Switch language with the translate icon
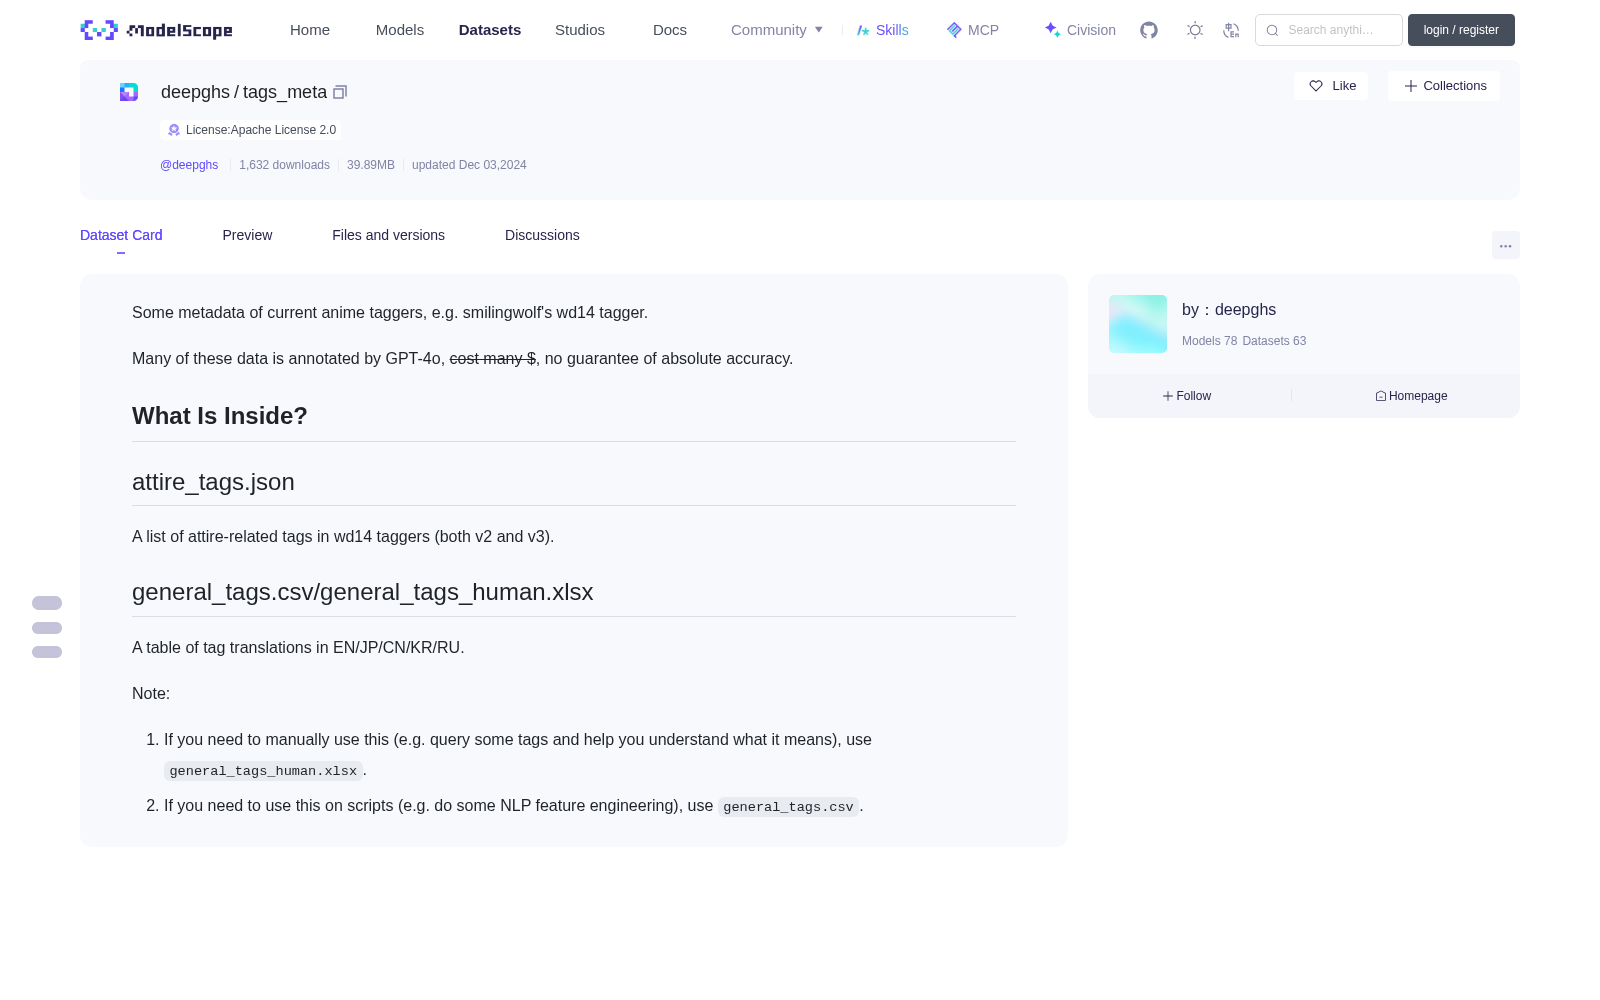This screenshot has height=1000, width=1600. [x=1231, y=30]
